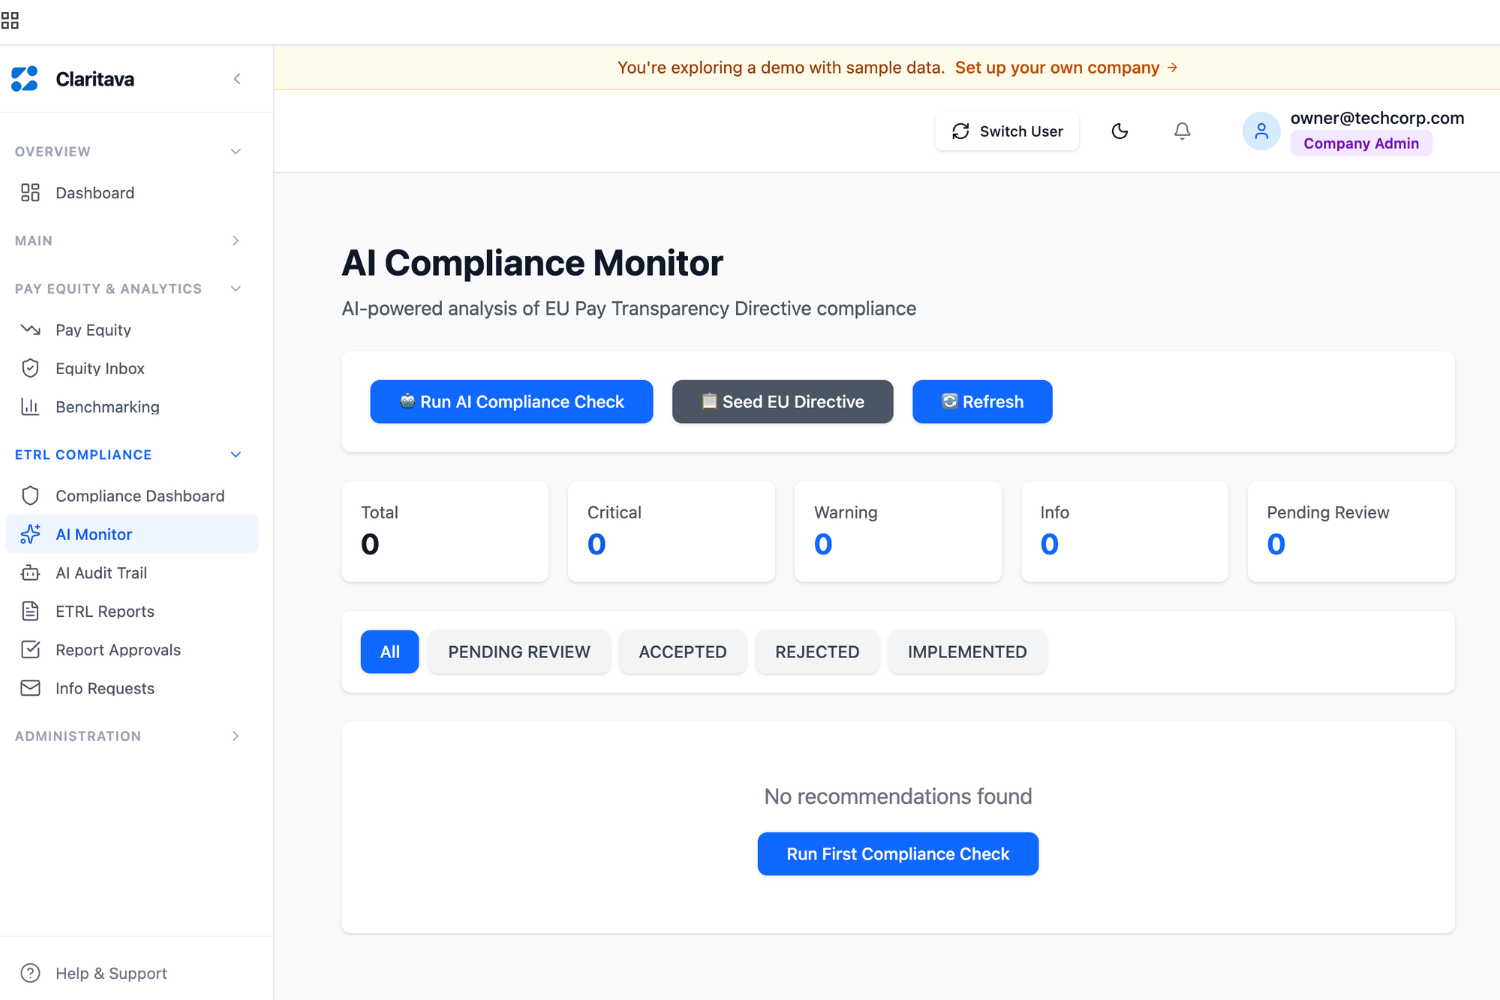The height and width of the screenshot is (1000, 1500).
Task: Open Benchmarking in the sidebar
Action: (132, 406)
